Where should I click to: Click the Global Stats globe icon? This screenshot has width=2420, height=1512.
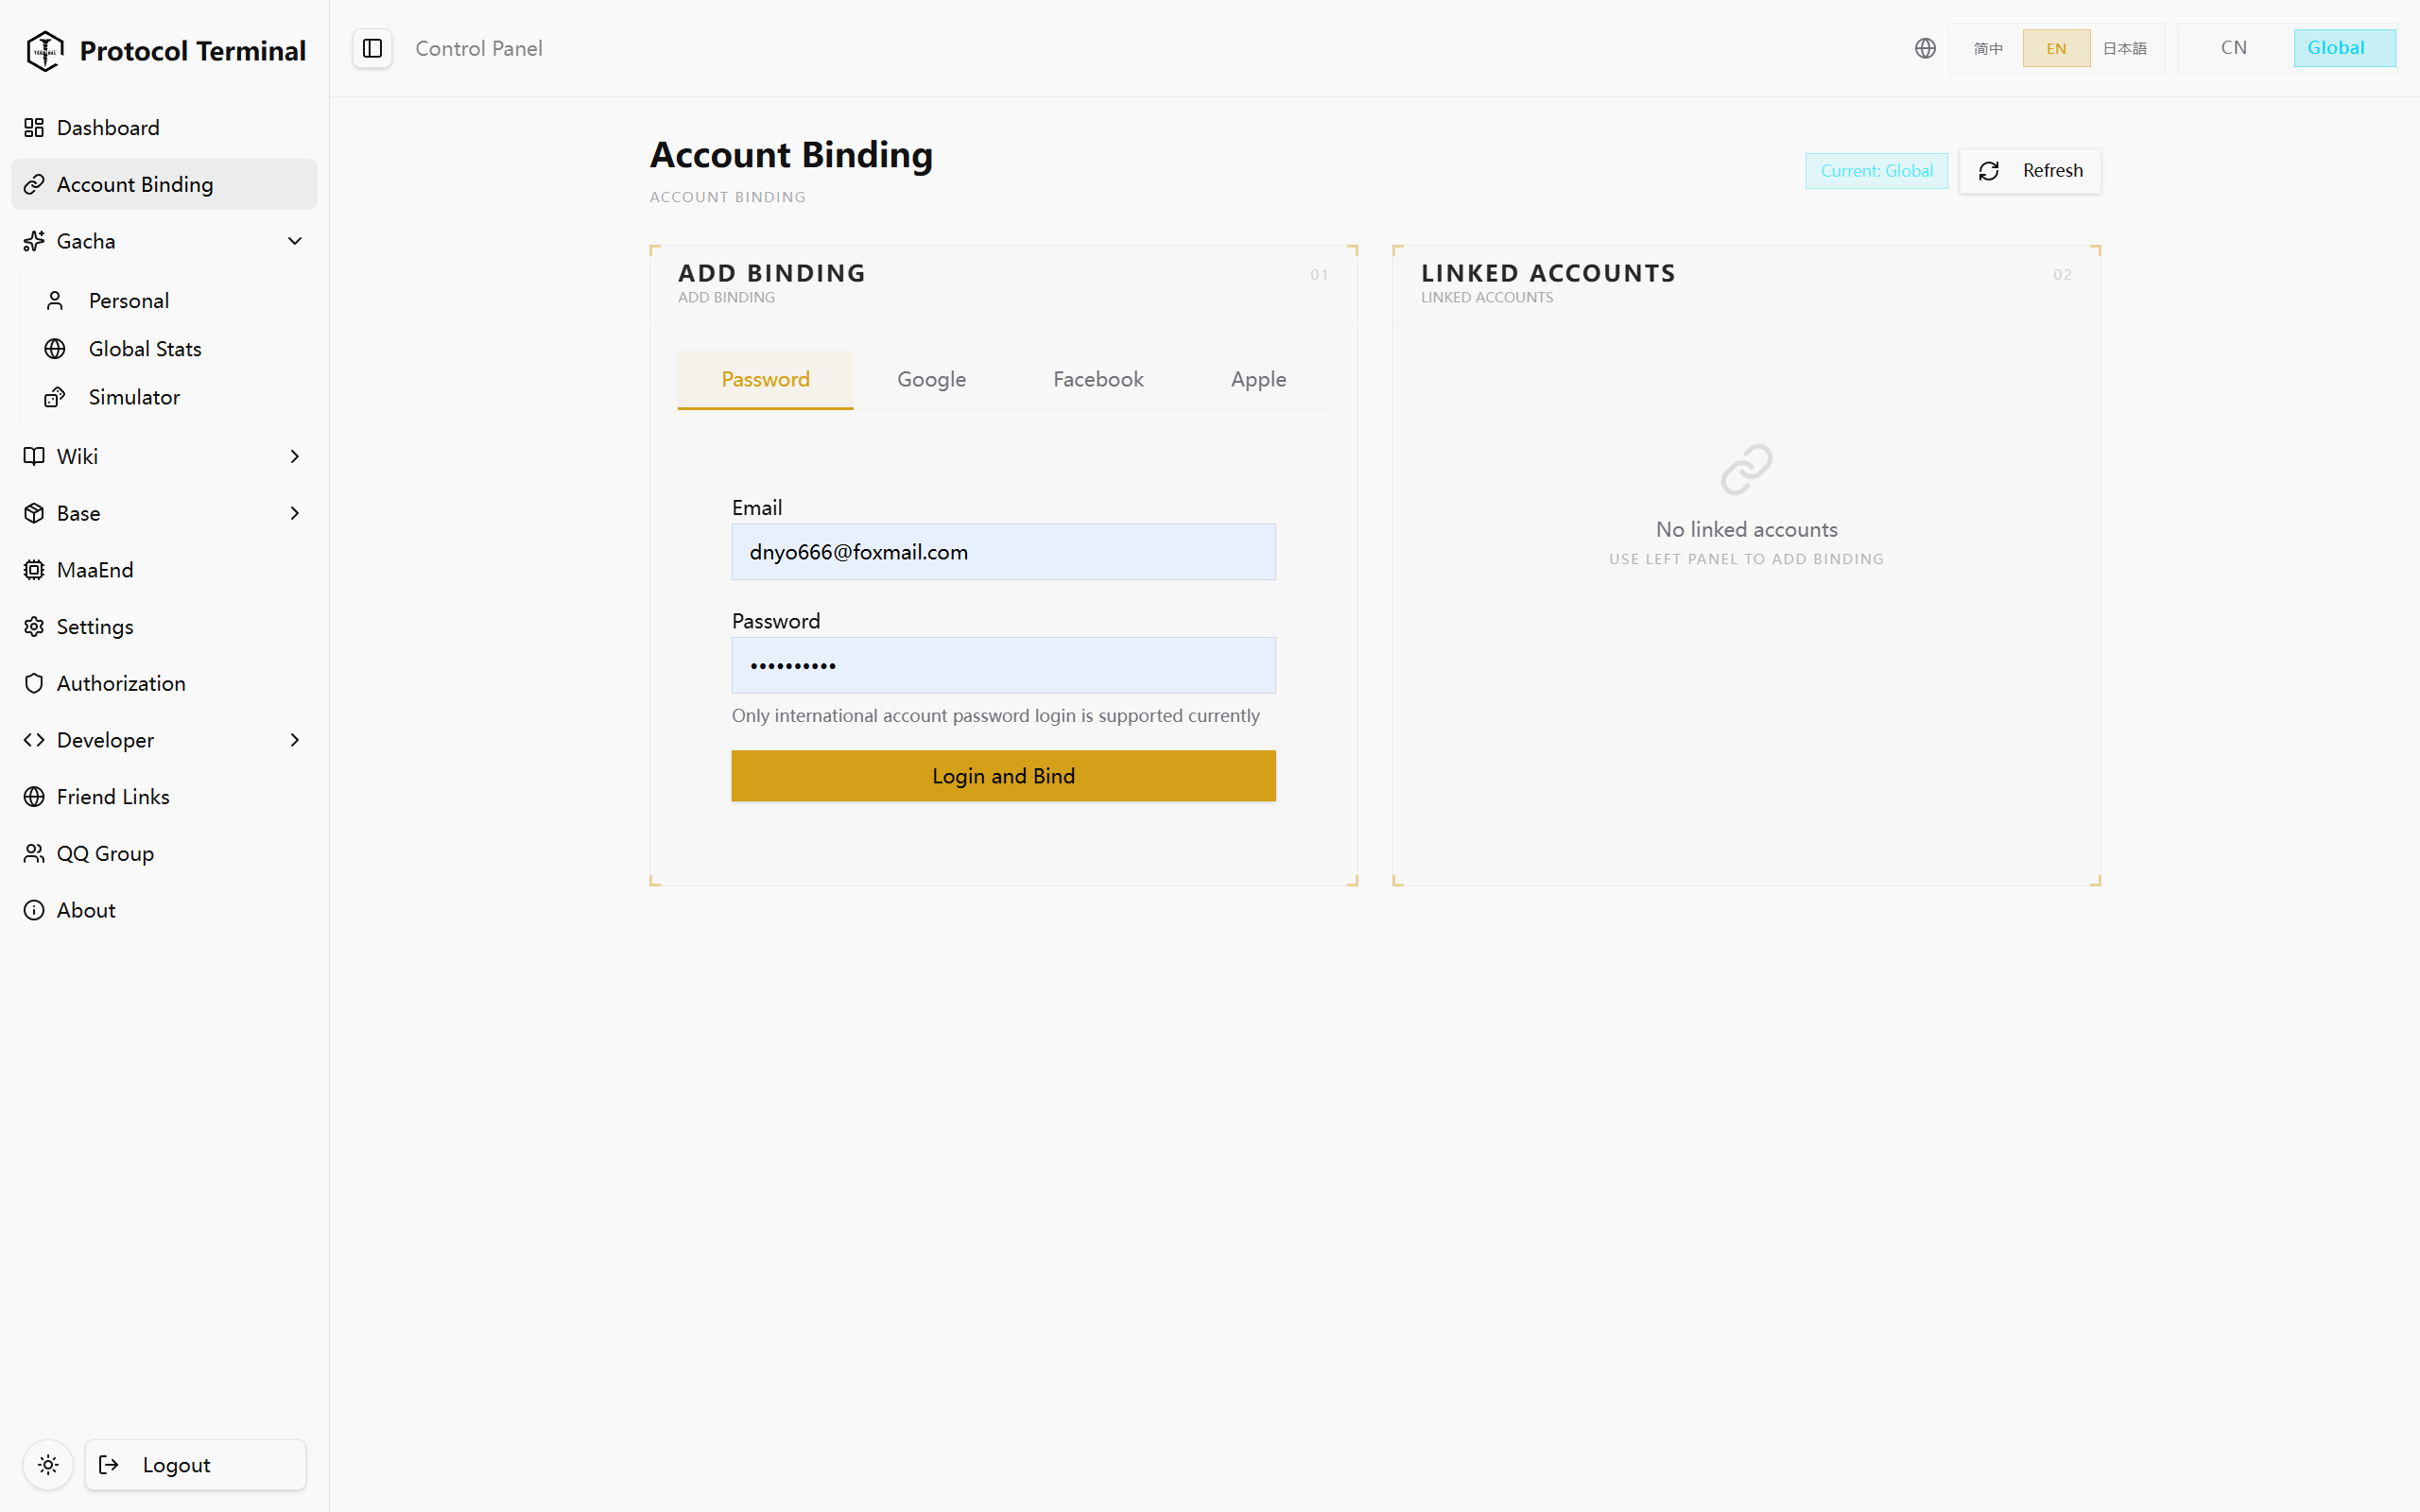point(55,349)
